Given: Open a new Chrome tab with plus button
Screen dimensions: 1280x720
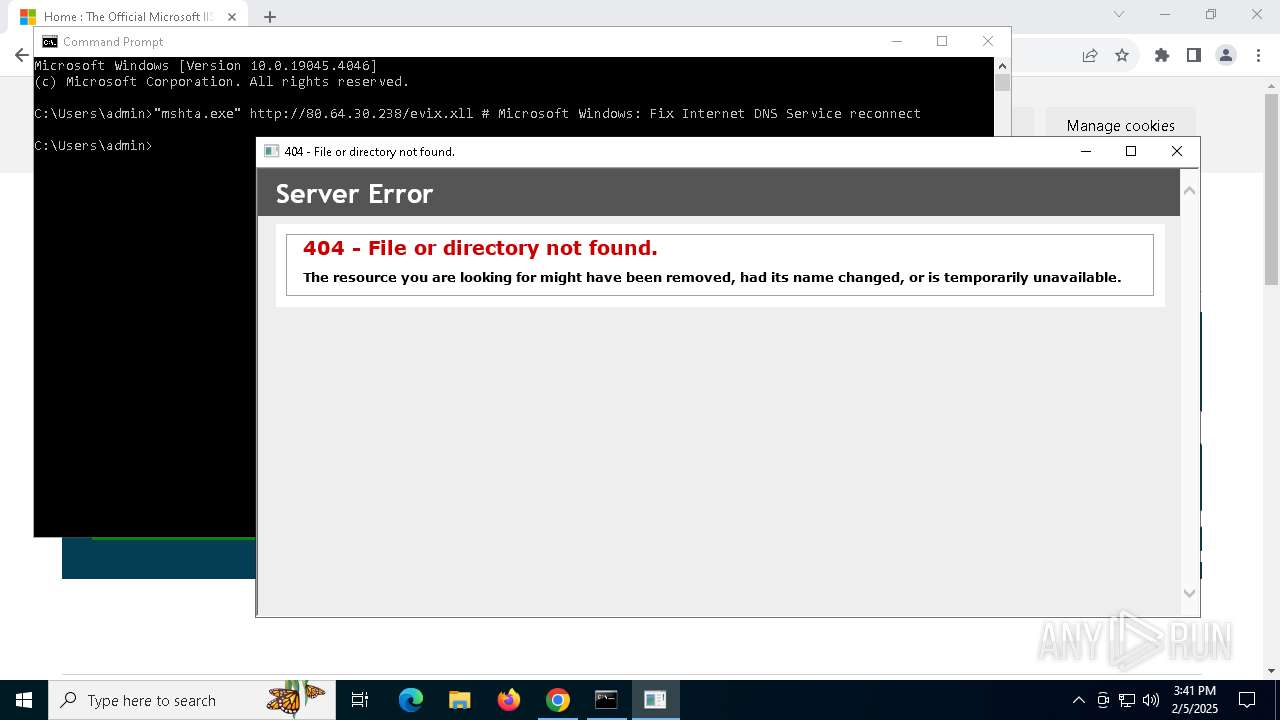Looking at the screenshot, I should [269, 16].
